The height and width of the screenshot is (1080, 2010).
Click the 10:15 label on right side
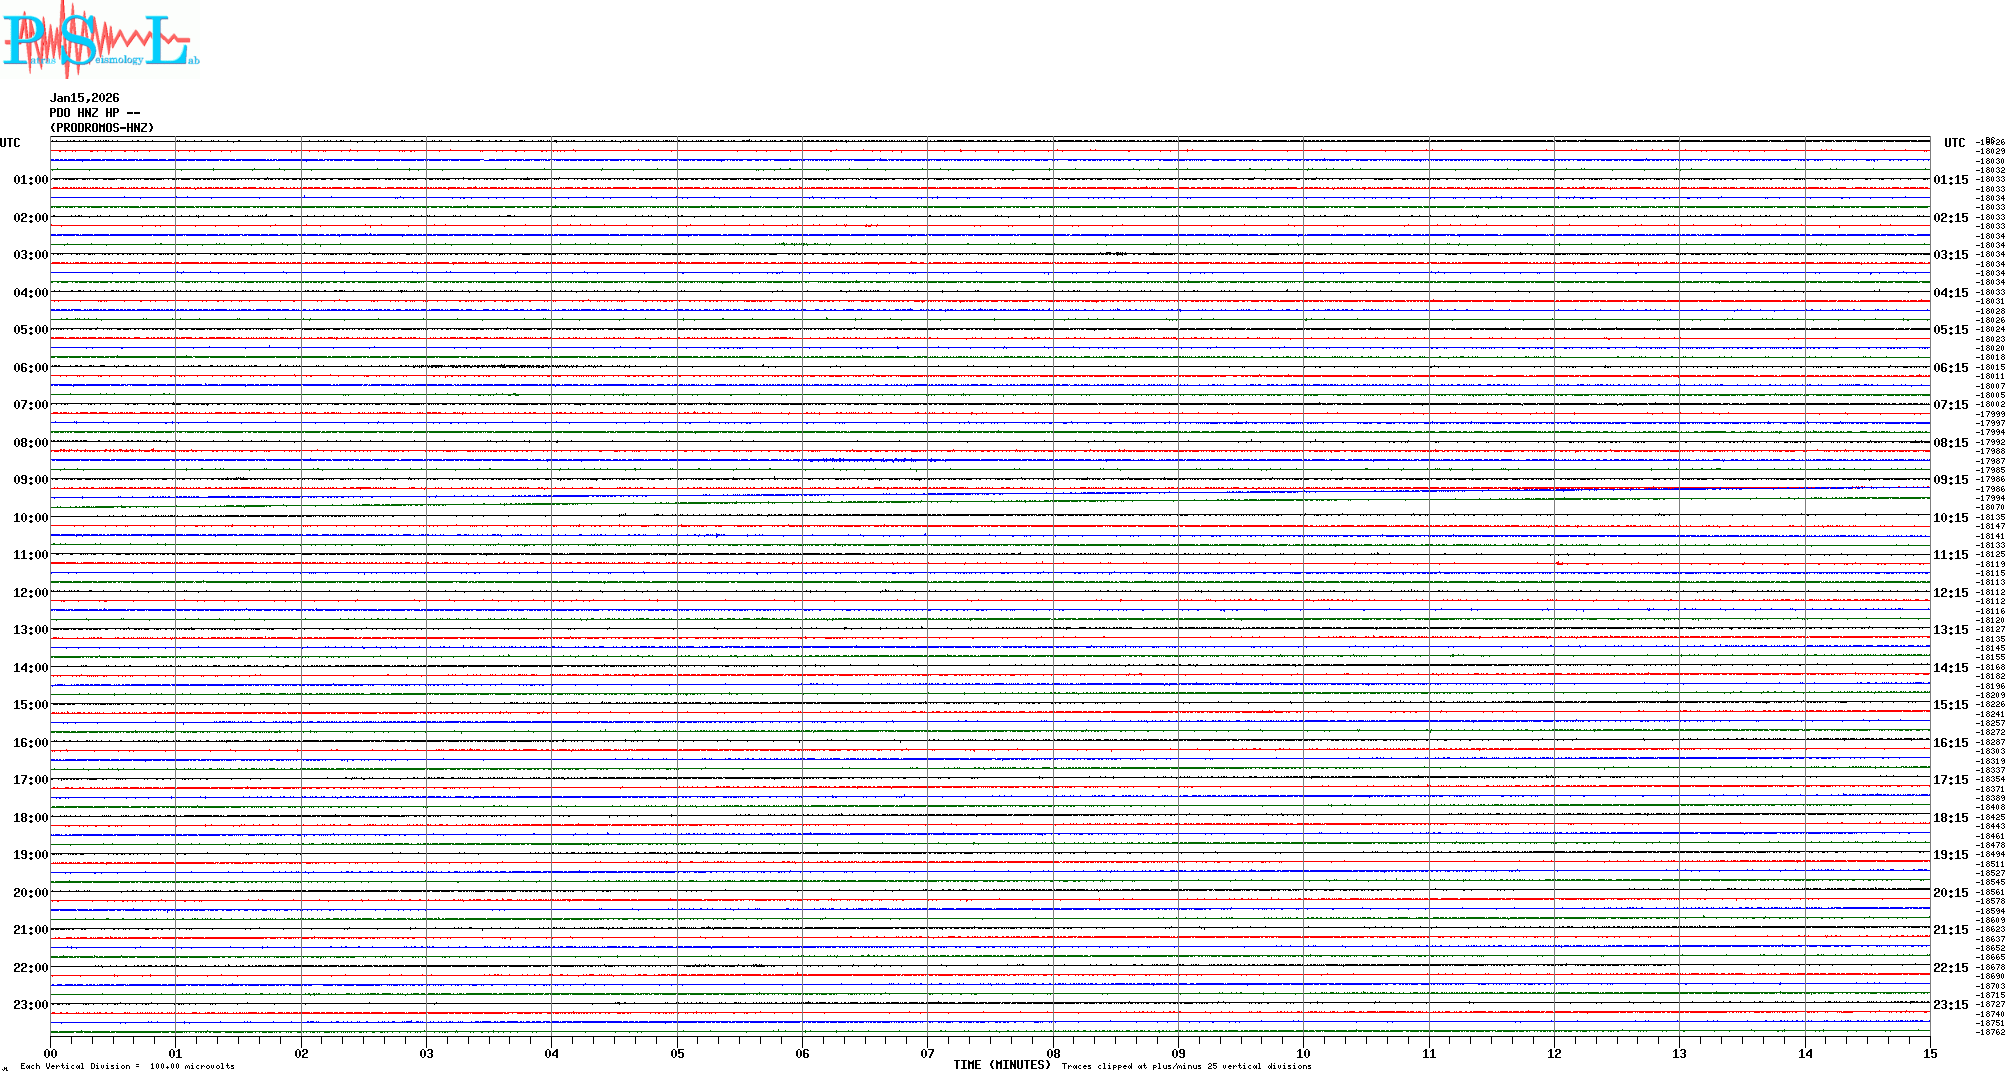tap(1950, 518)
